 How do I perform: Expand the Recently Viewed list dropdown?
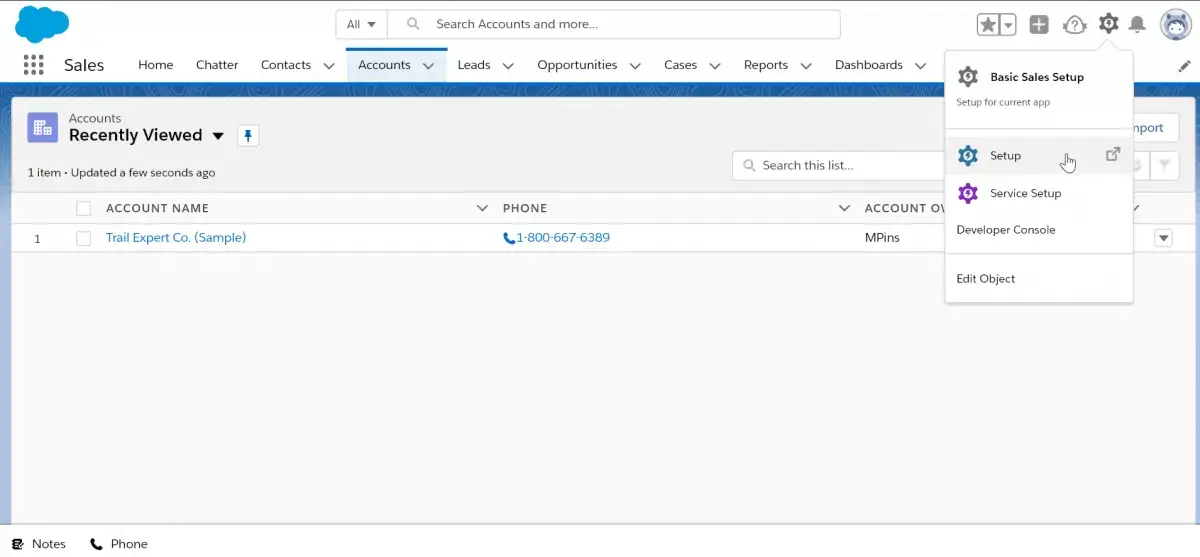pos(219,136)
